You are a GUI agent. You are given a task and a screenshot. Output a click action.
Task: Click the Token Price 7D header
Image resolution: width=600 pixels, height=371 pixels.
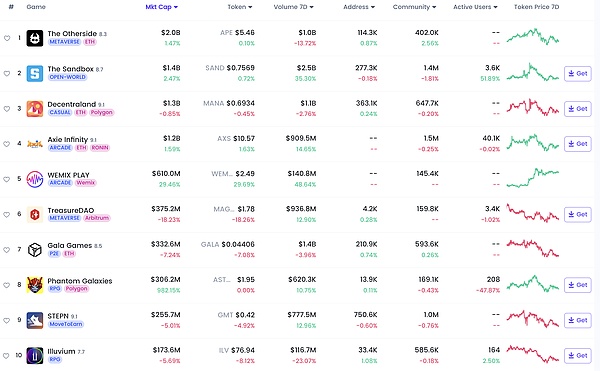(x=536, y=7)
